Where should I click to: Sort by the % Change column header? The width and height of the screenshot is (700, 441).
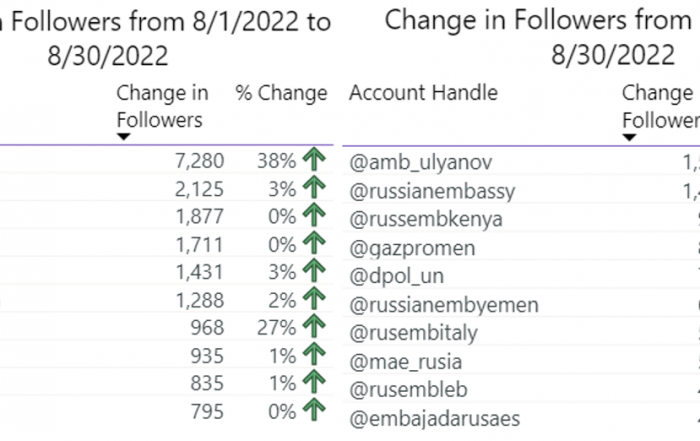coord(281,93)
